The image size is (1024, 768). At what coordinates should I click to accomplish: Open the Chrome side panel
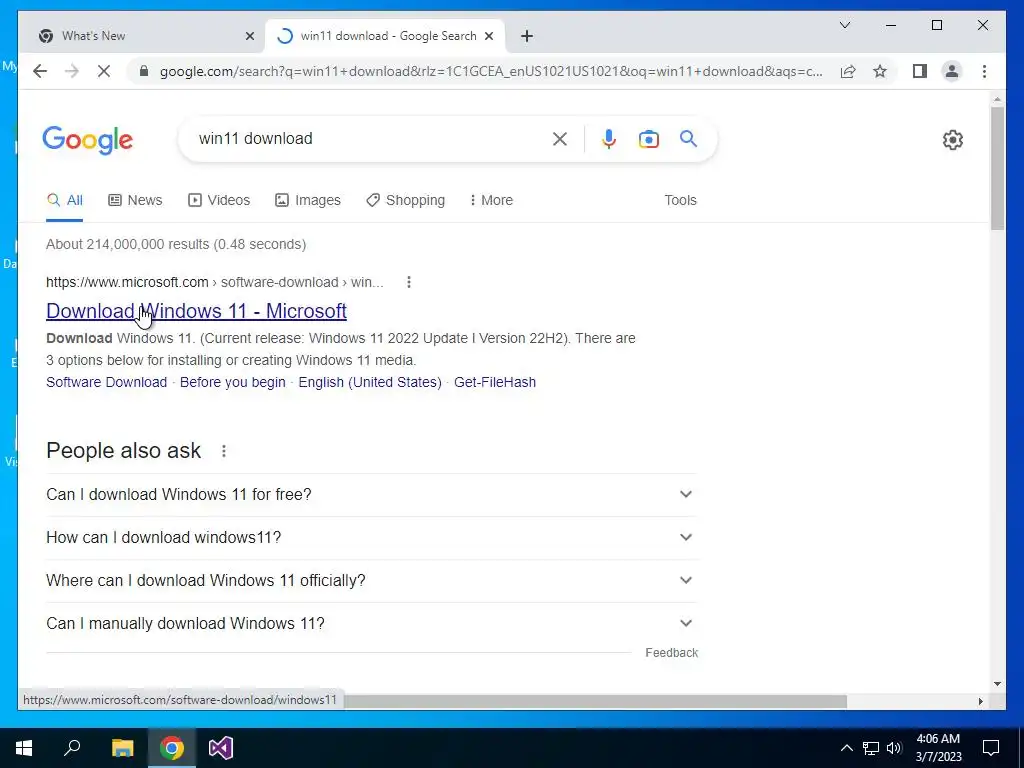920,71
